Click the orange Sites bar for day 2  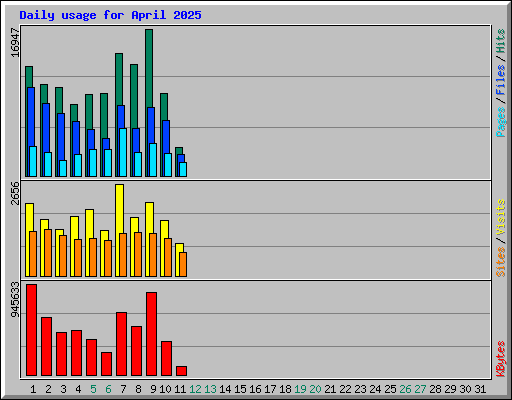(48, 253)
